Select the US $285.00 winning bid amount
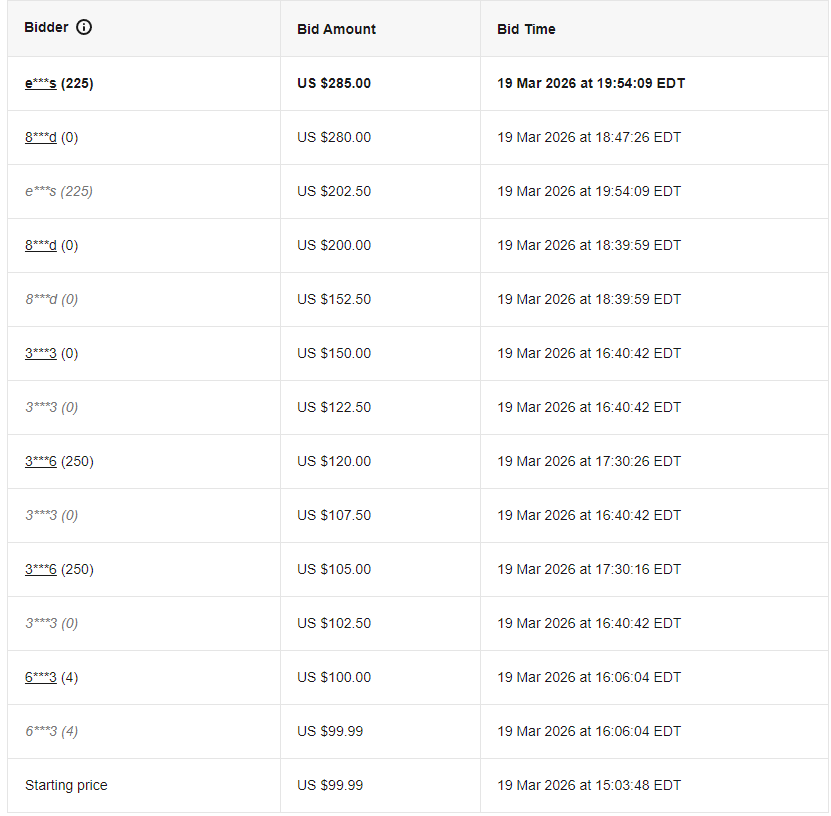This screenshot has height=816, width=831. pos(334,84)
